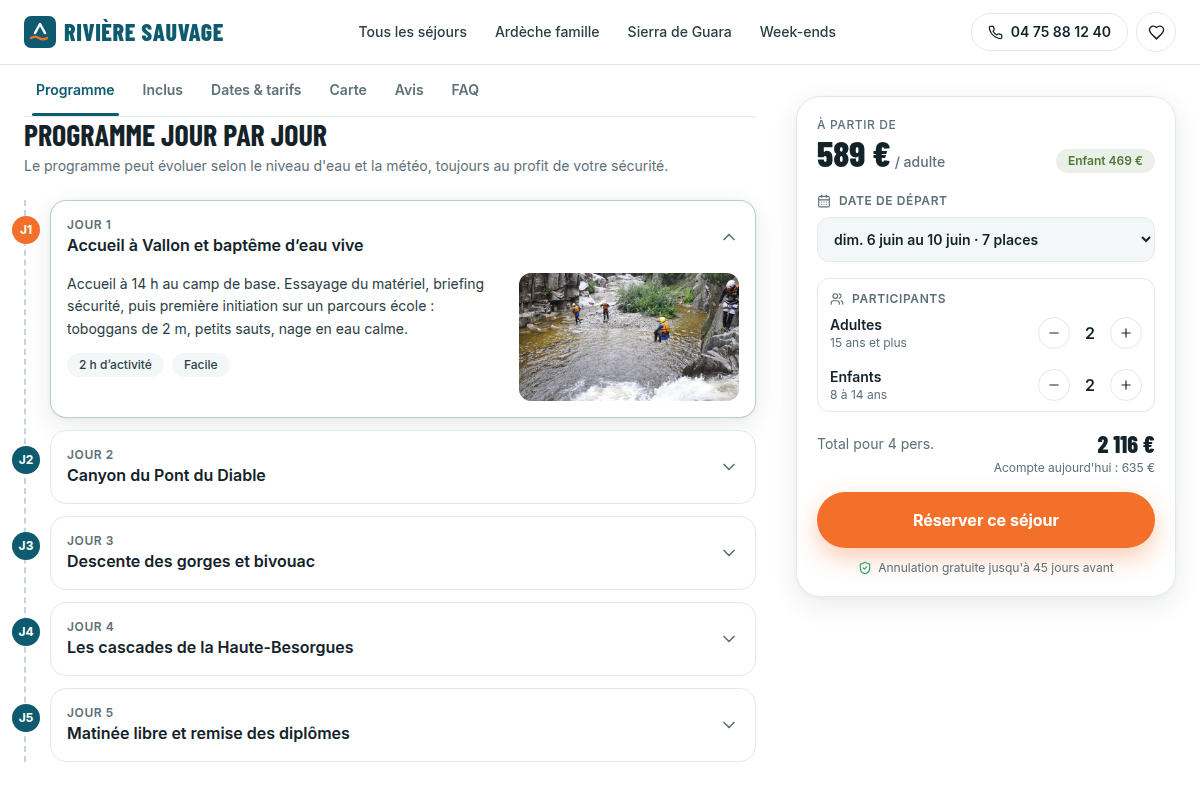The height and width of the screenshot is (800, 1200).
Task: Click the shield icon beside Annulation gratuite
Action: 865,568
